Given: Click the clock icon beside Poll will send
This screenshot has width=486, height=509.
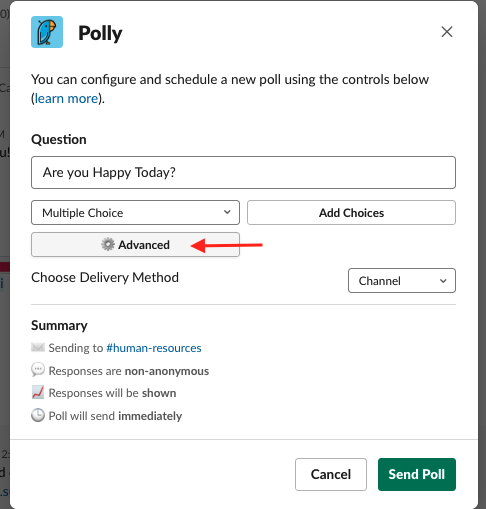Looking at the screenshot, I should tap(38, 415).
